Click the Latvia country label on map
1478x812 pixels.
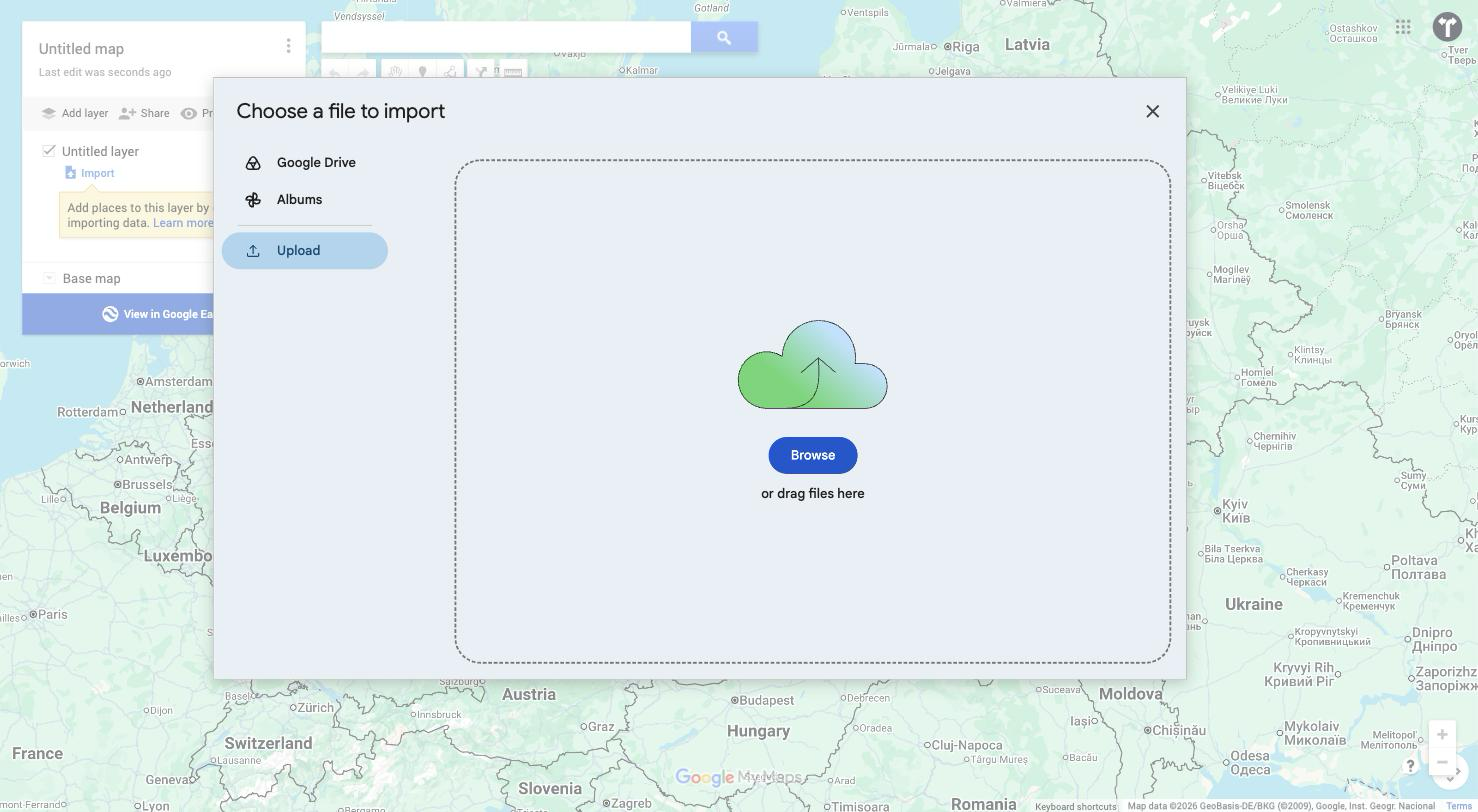pyautogui.click(x=1027, y=44)
